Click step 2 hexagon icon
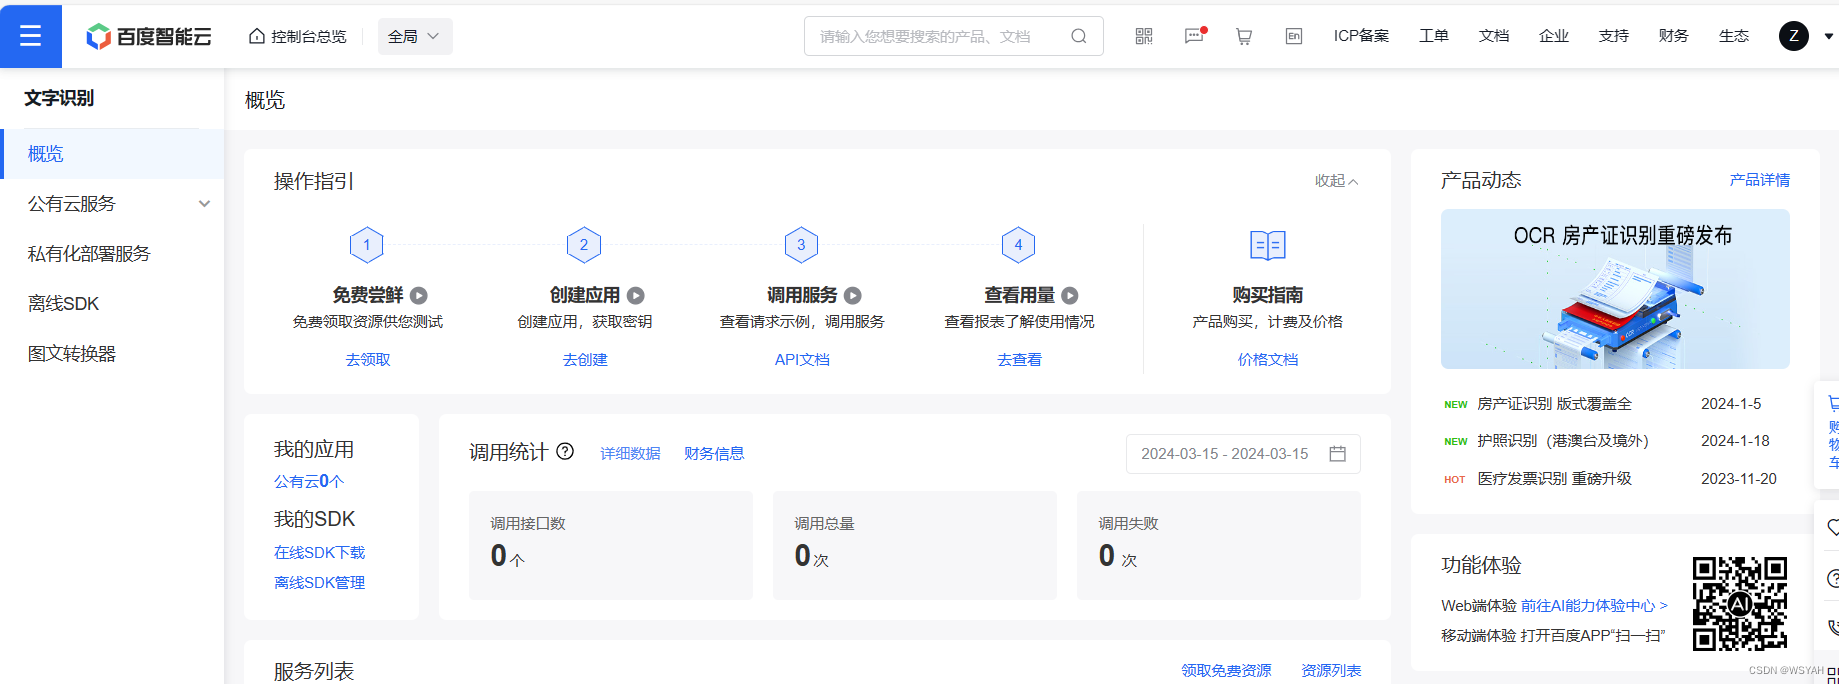The image size is (1839, 684). point(584,245)
